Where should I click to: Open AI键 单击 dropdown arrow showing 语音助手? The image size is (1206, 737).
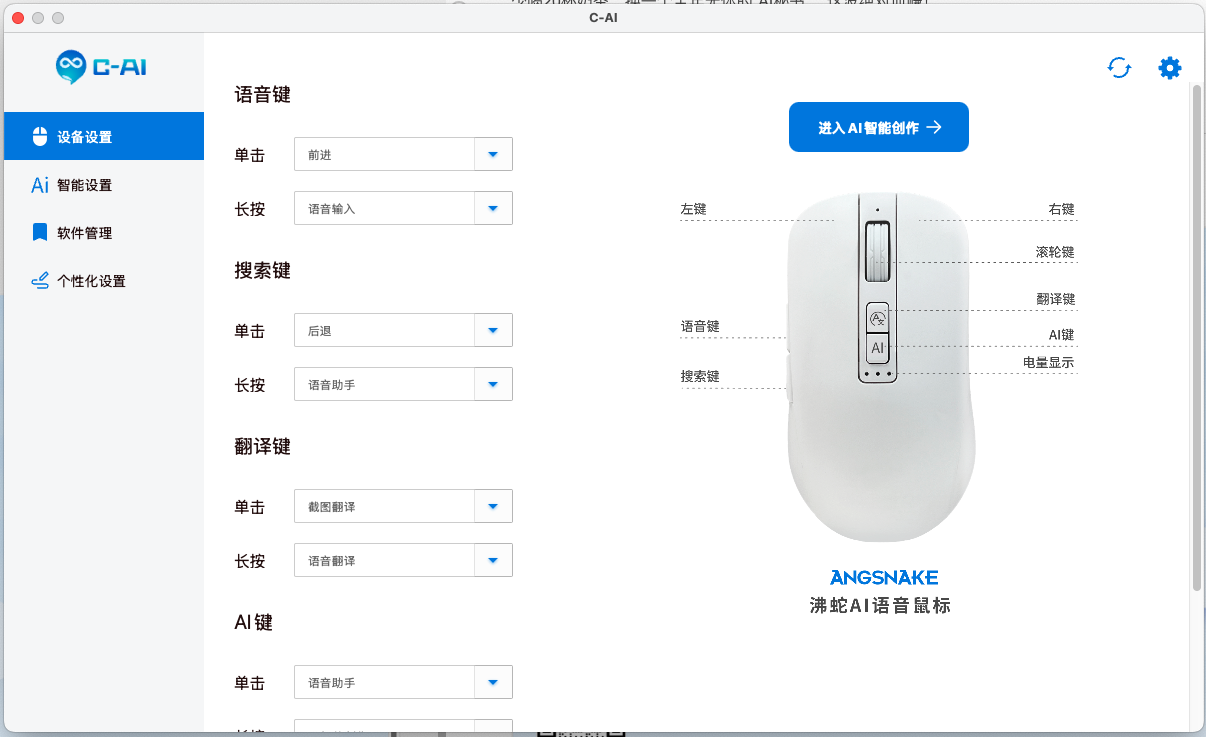point(493,683)
